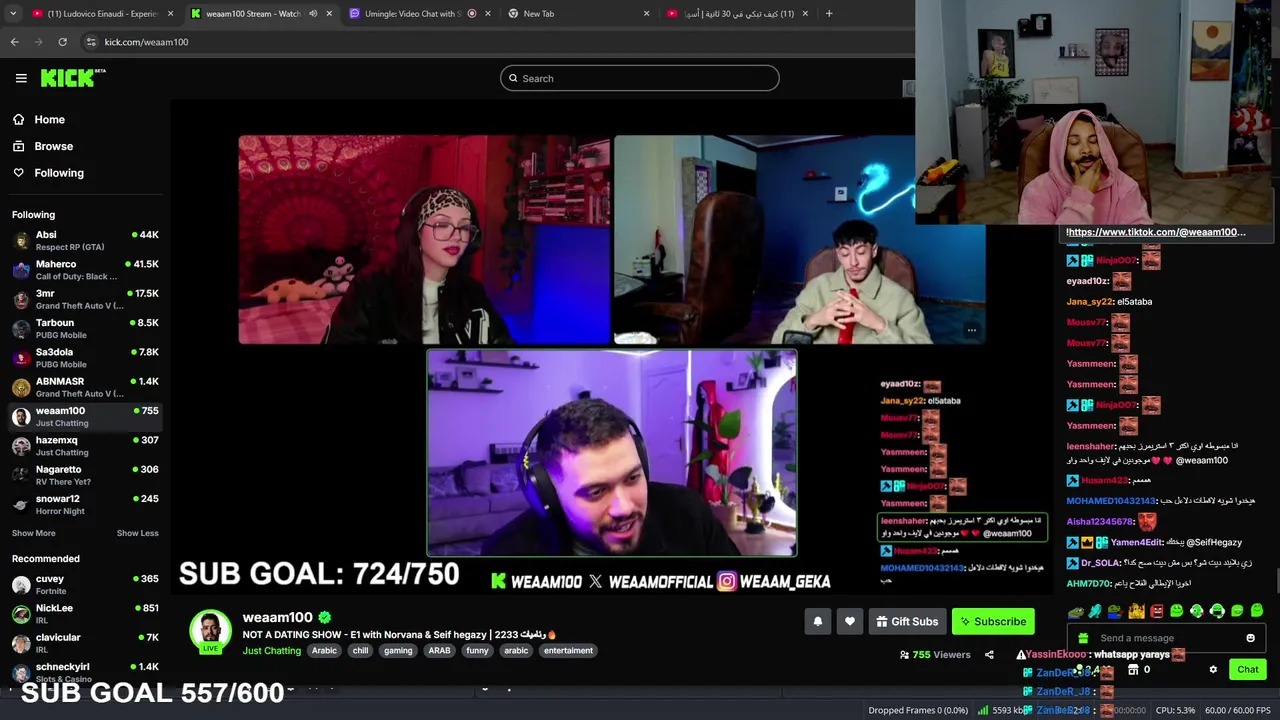1280x720 pixels.
Task: Open the hamburger menu next to Kick logo
Action: (21, 78)
